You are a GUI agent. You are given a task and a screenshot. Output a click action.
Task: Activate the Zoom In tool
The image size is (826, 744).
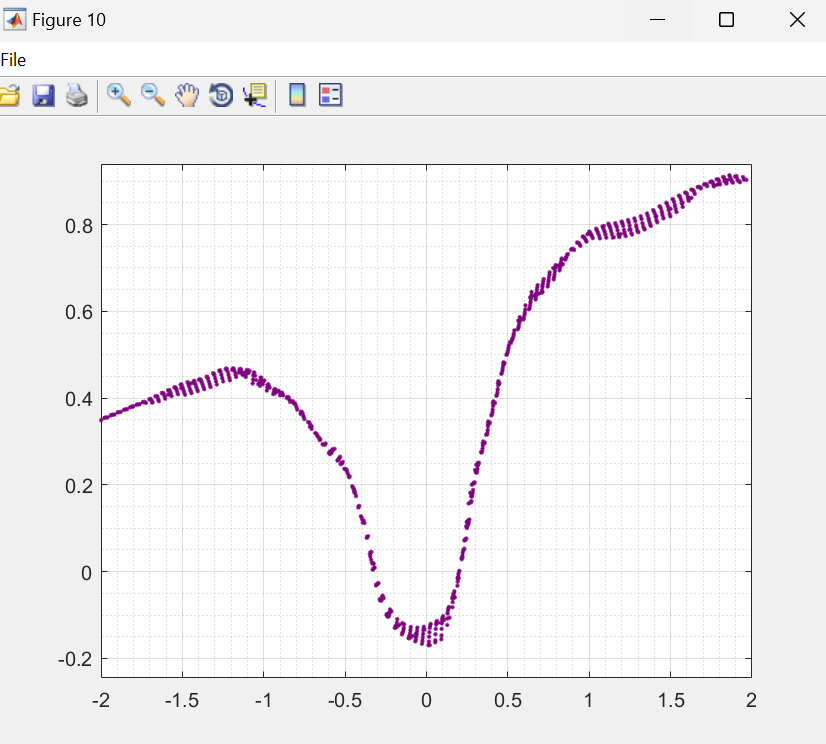coord(119,96)
